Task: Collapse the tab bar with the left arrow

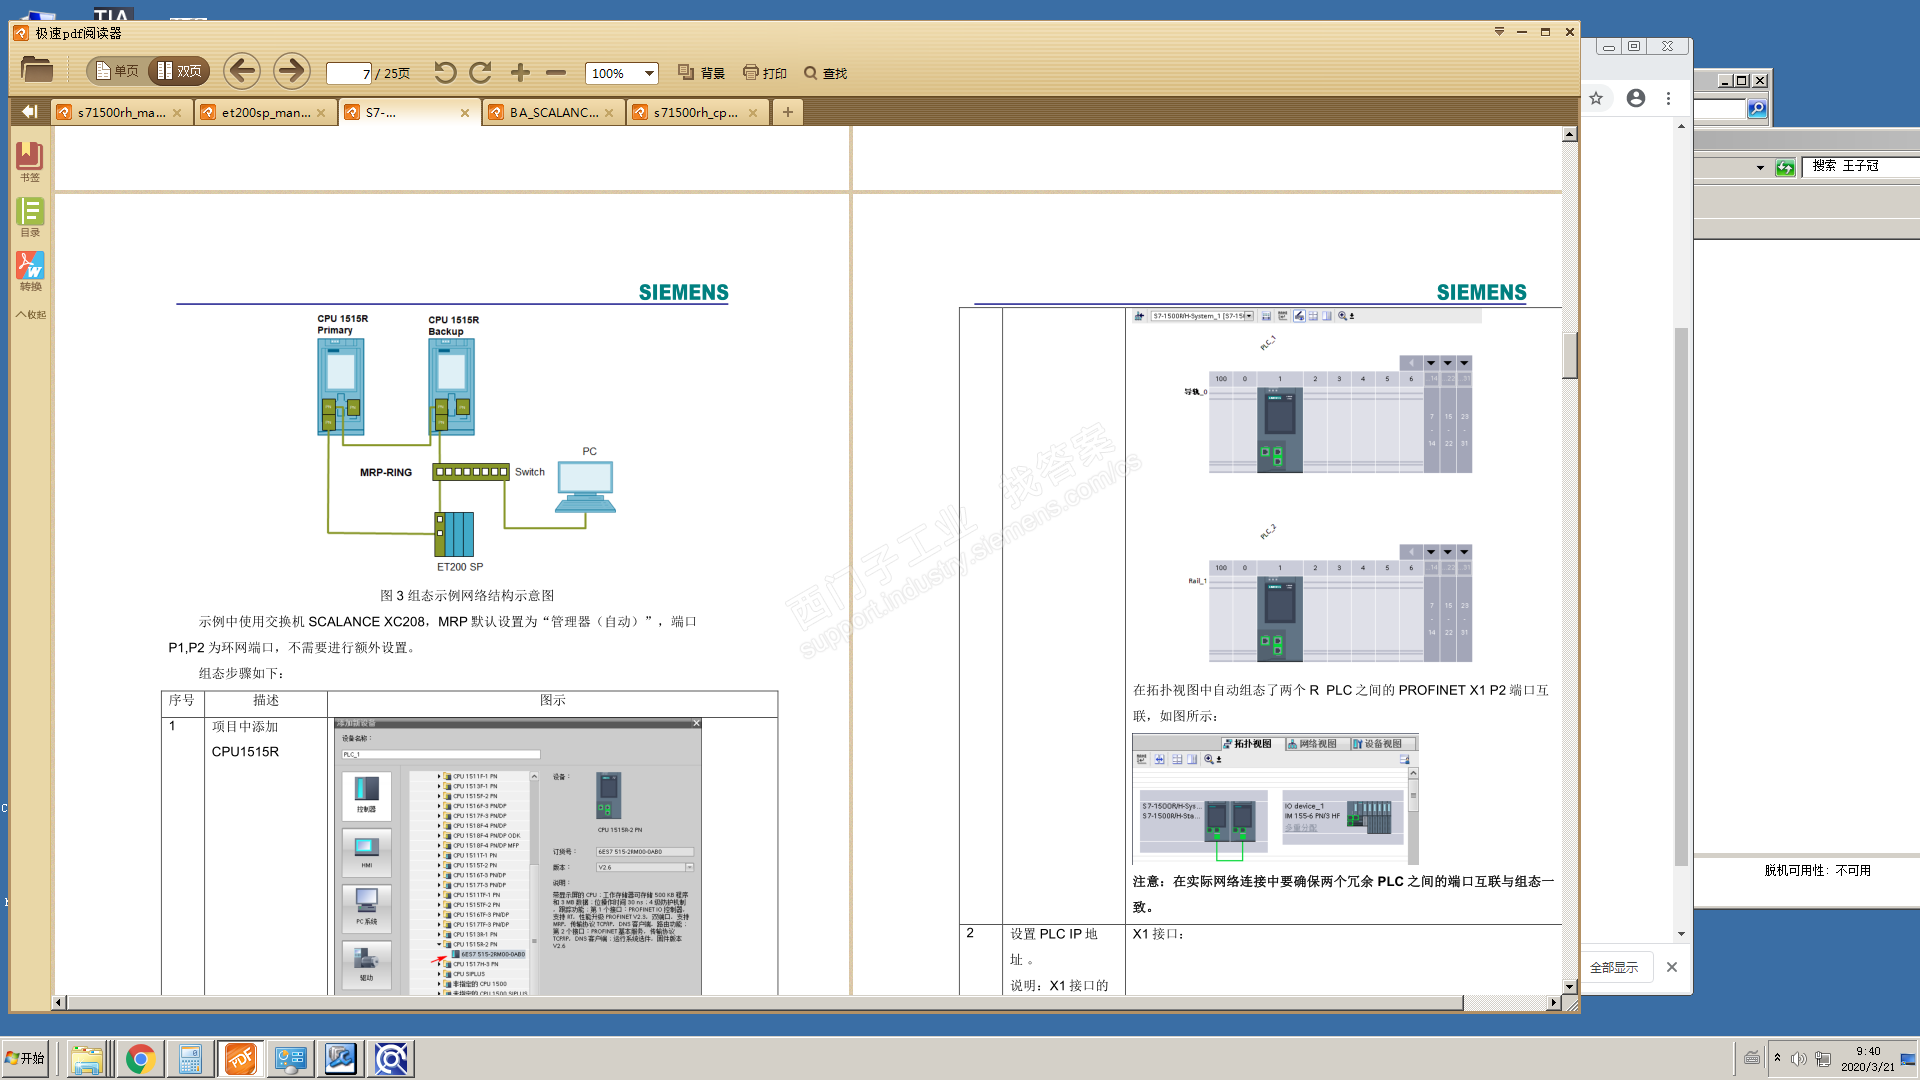Action: tap(29, 112)
